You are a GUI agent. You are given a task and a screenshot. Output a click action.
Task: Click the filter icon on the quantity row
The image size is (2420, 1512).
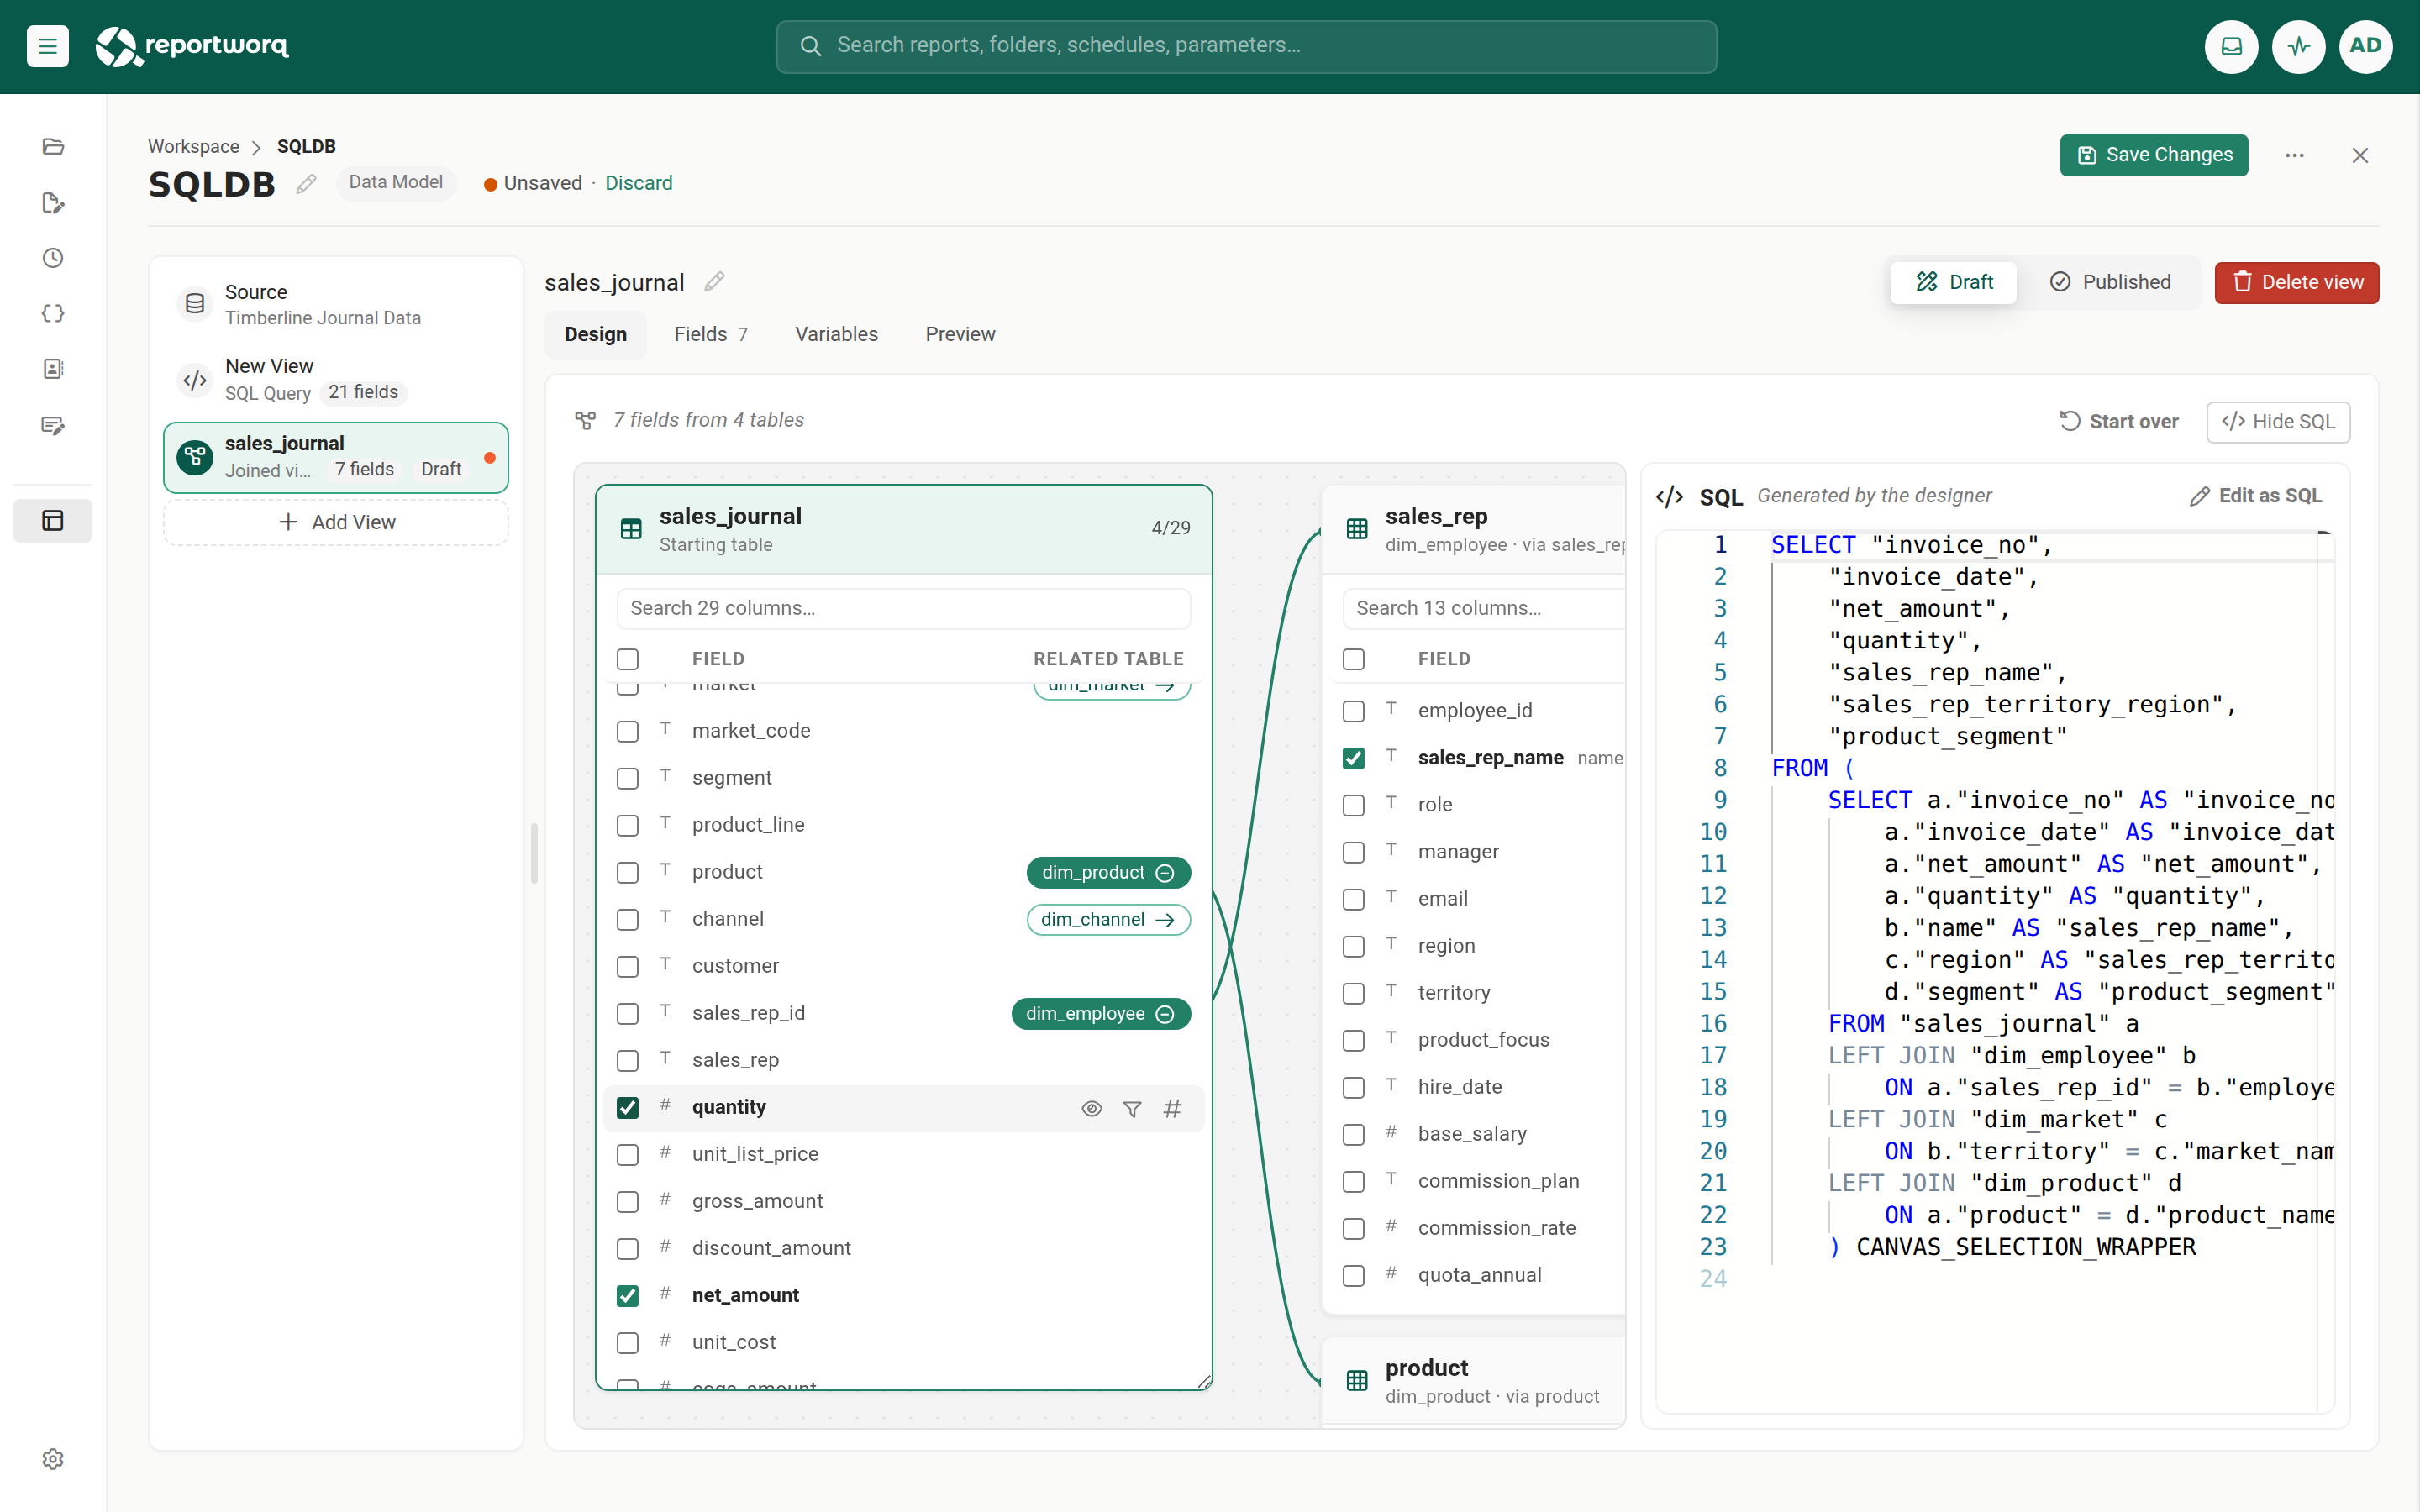pos(1132,1108)
